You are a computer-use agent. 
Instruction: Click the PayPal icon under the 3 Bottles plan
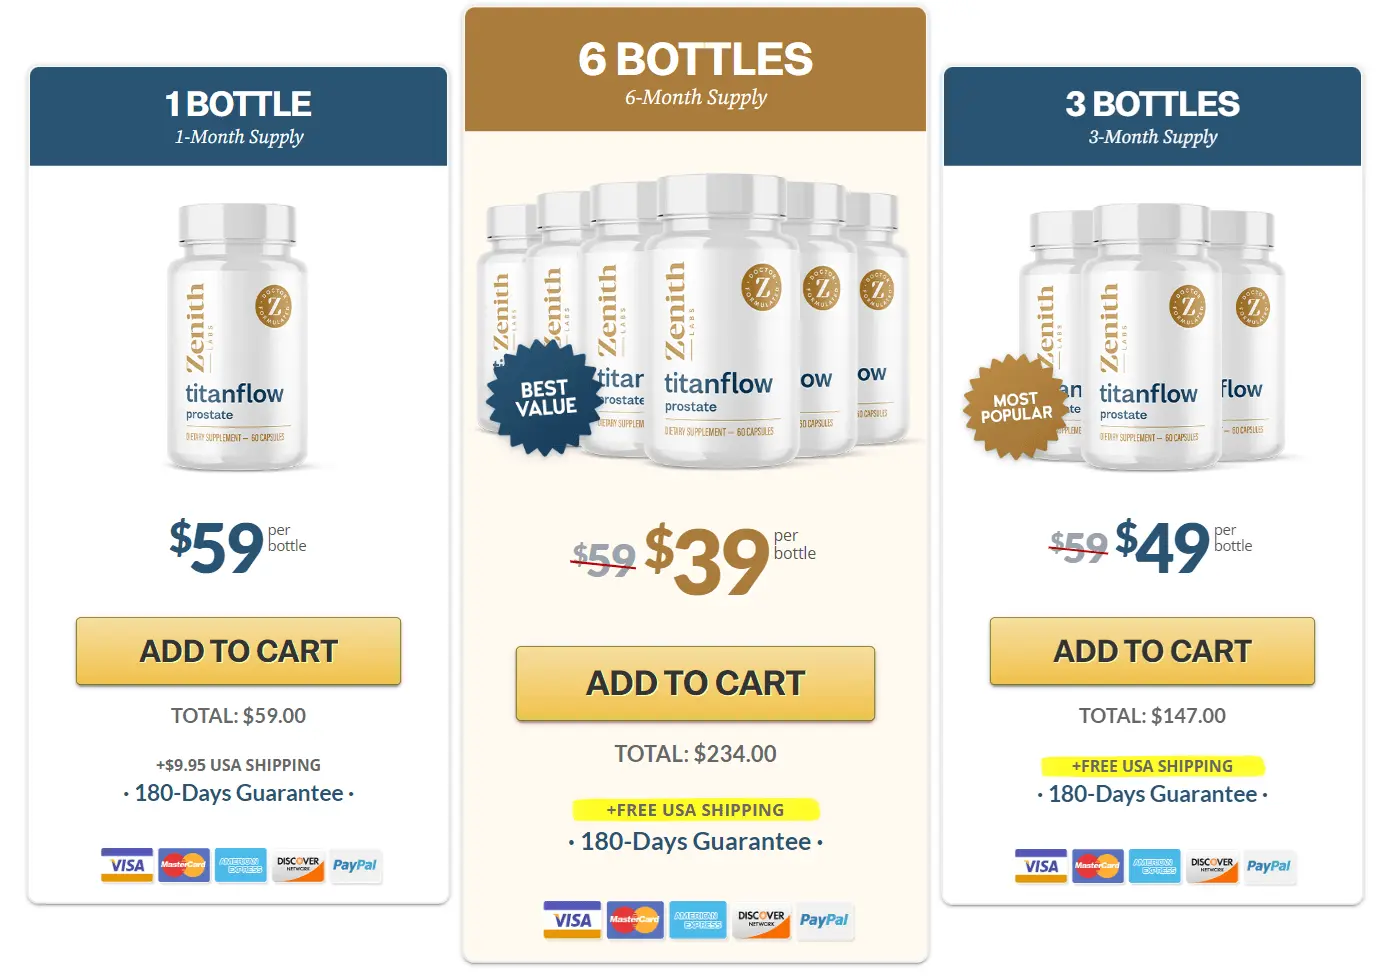click(1270, 866)
